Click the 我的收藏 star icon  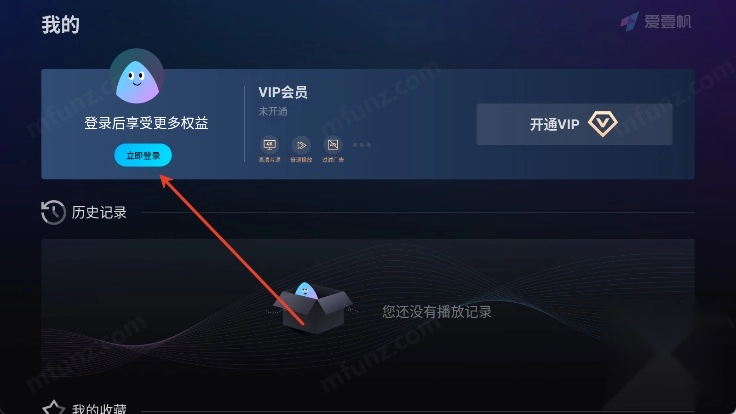point(53,407)
